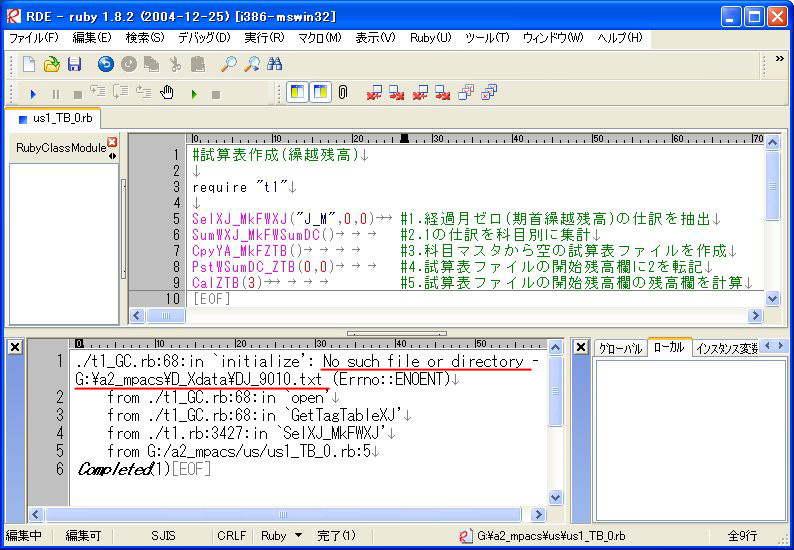Click the variable tabs right arrow
The image size is (794, 550).
(780, 345)
